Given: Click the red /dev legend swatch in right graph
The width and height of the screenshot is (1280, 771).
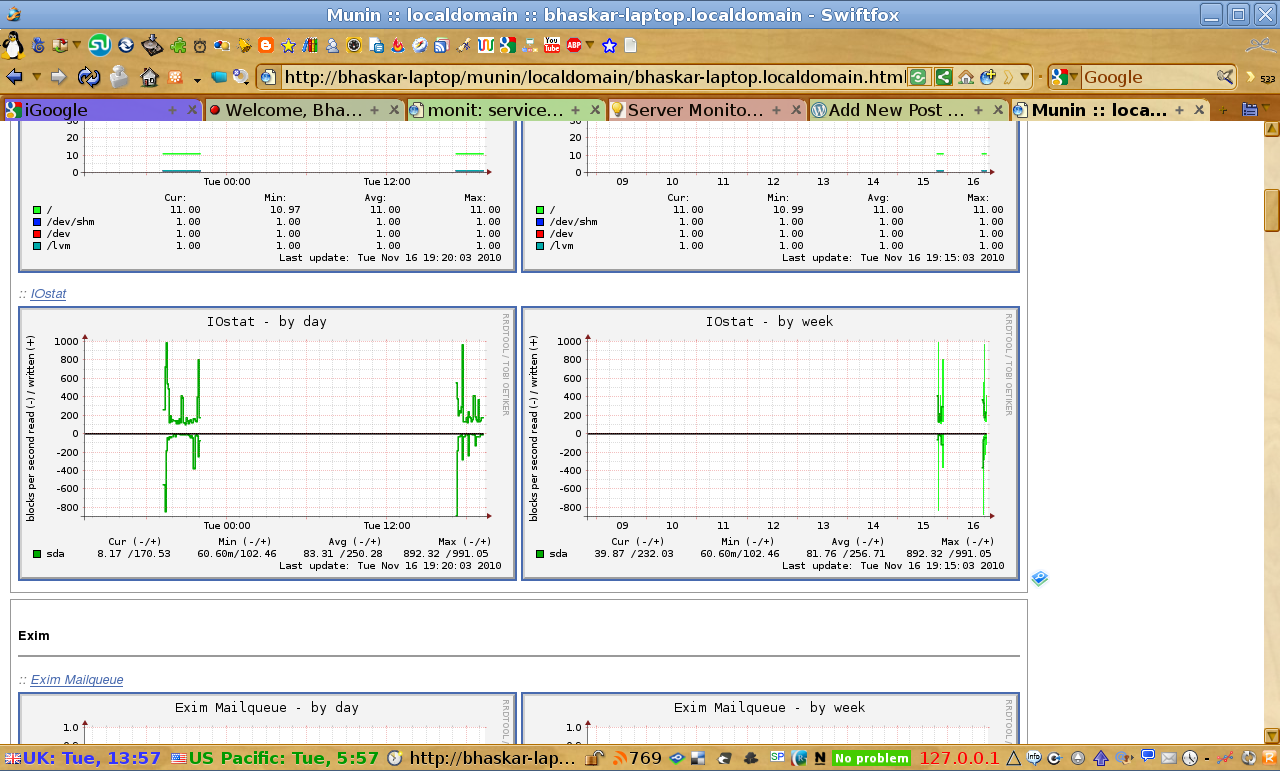Looking at the screenshot, I should pyautogui.click(x=540, y=233).
